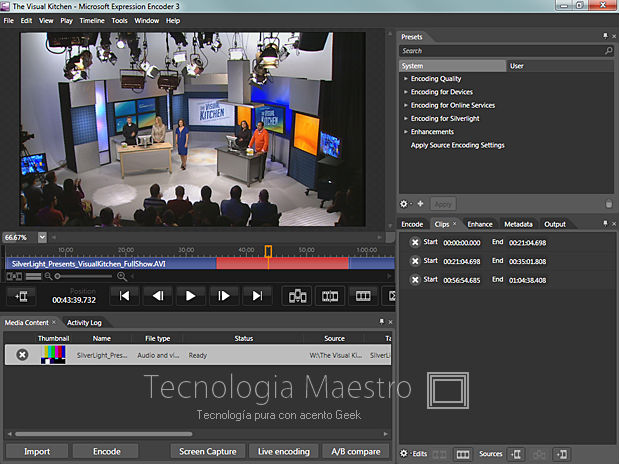Expand the Encoding Quality presets
Image resolution: width=619 pixels, height=464 pixels.
click(405, 79)
